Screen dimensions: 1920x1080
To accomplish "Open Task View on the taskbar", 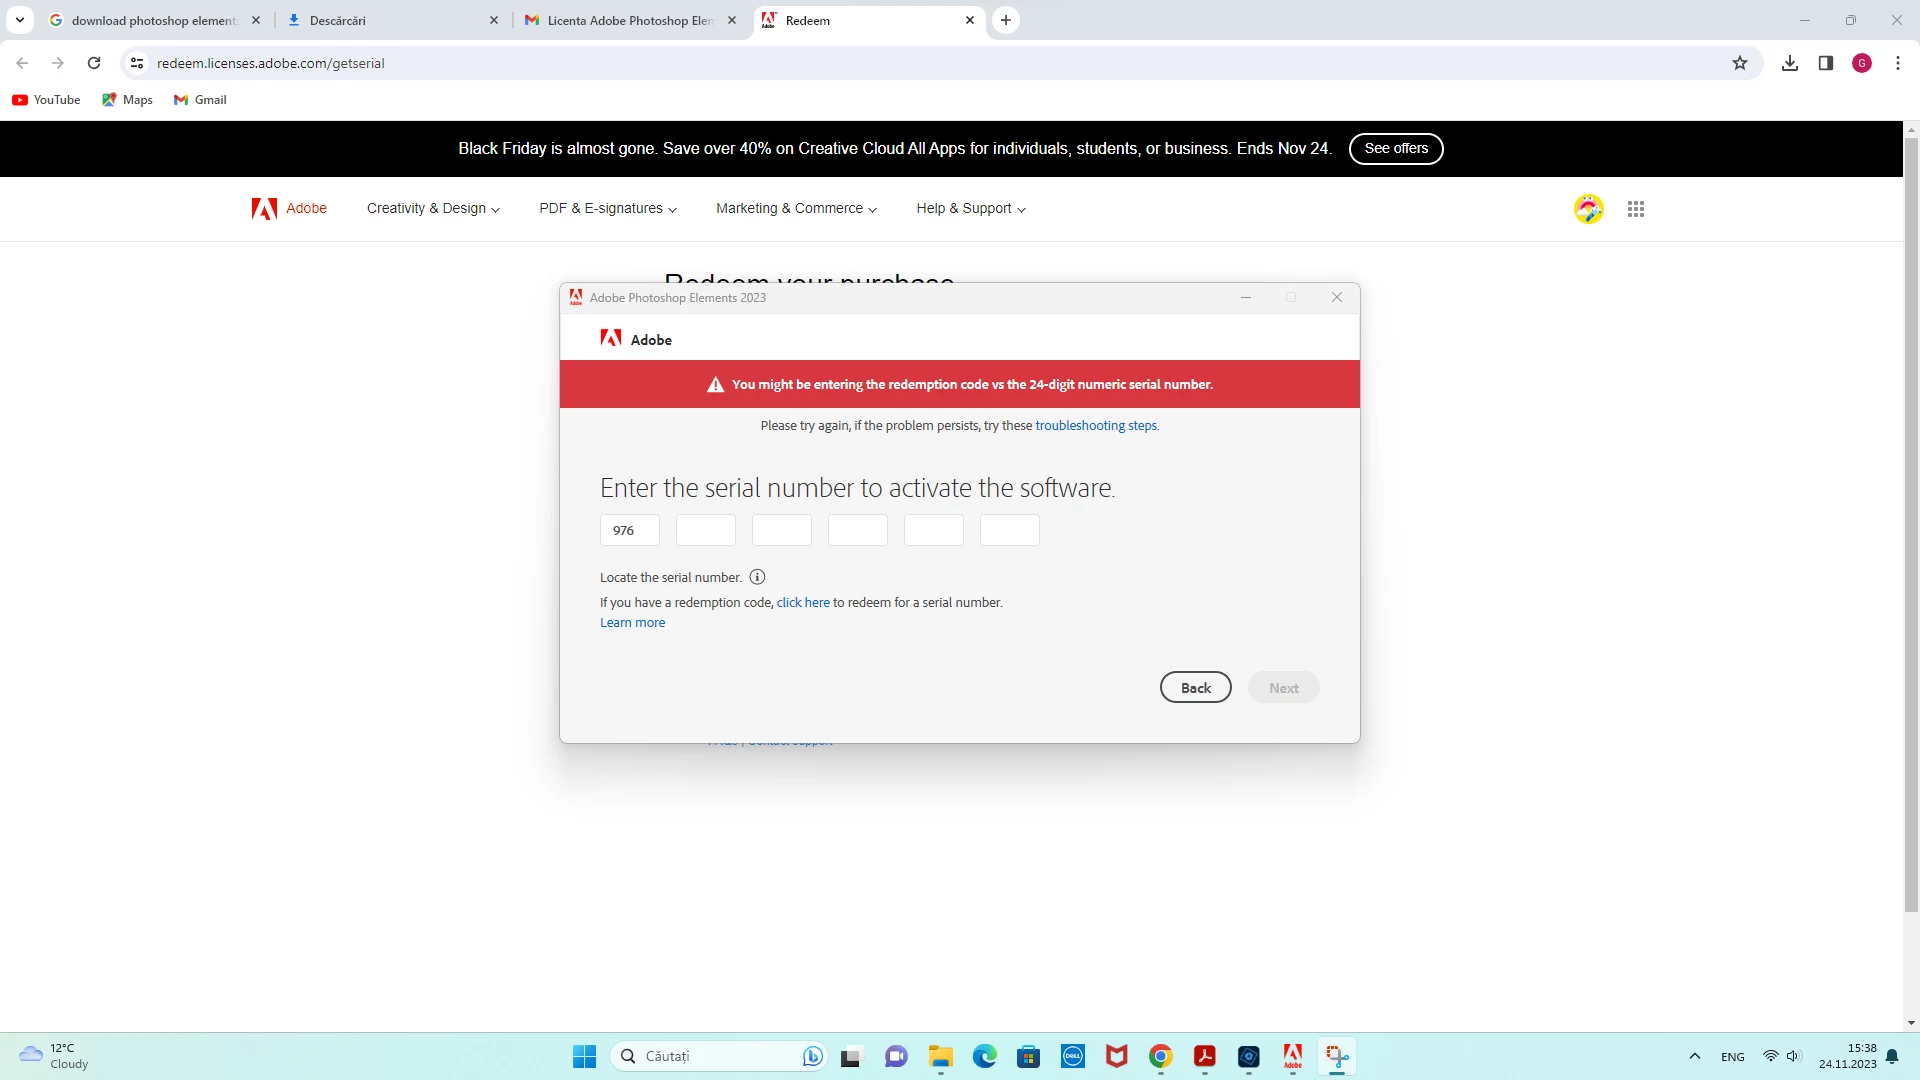I will click(x=851, y=1056).
